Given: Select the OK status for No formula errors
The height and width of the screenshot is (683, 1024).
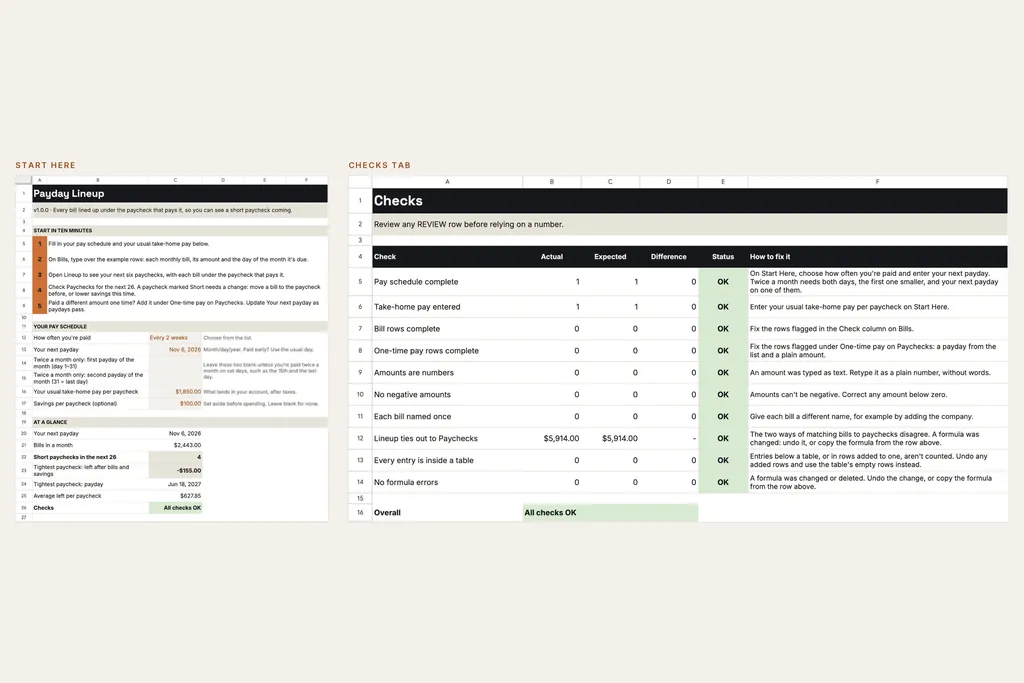Looking at the screenshot, I should coord(723,482).
